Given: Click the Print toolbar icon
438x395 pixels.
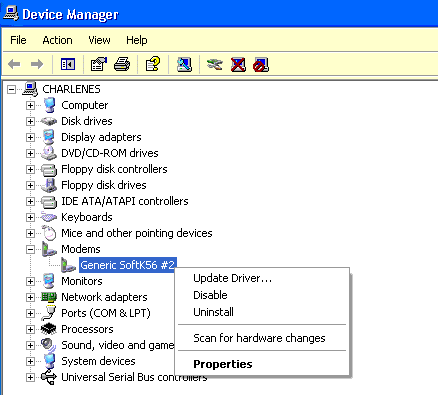Looking at the screenshot, I should [x=122, y=64].
